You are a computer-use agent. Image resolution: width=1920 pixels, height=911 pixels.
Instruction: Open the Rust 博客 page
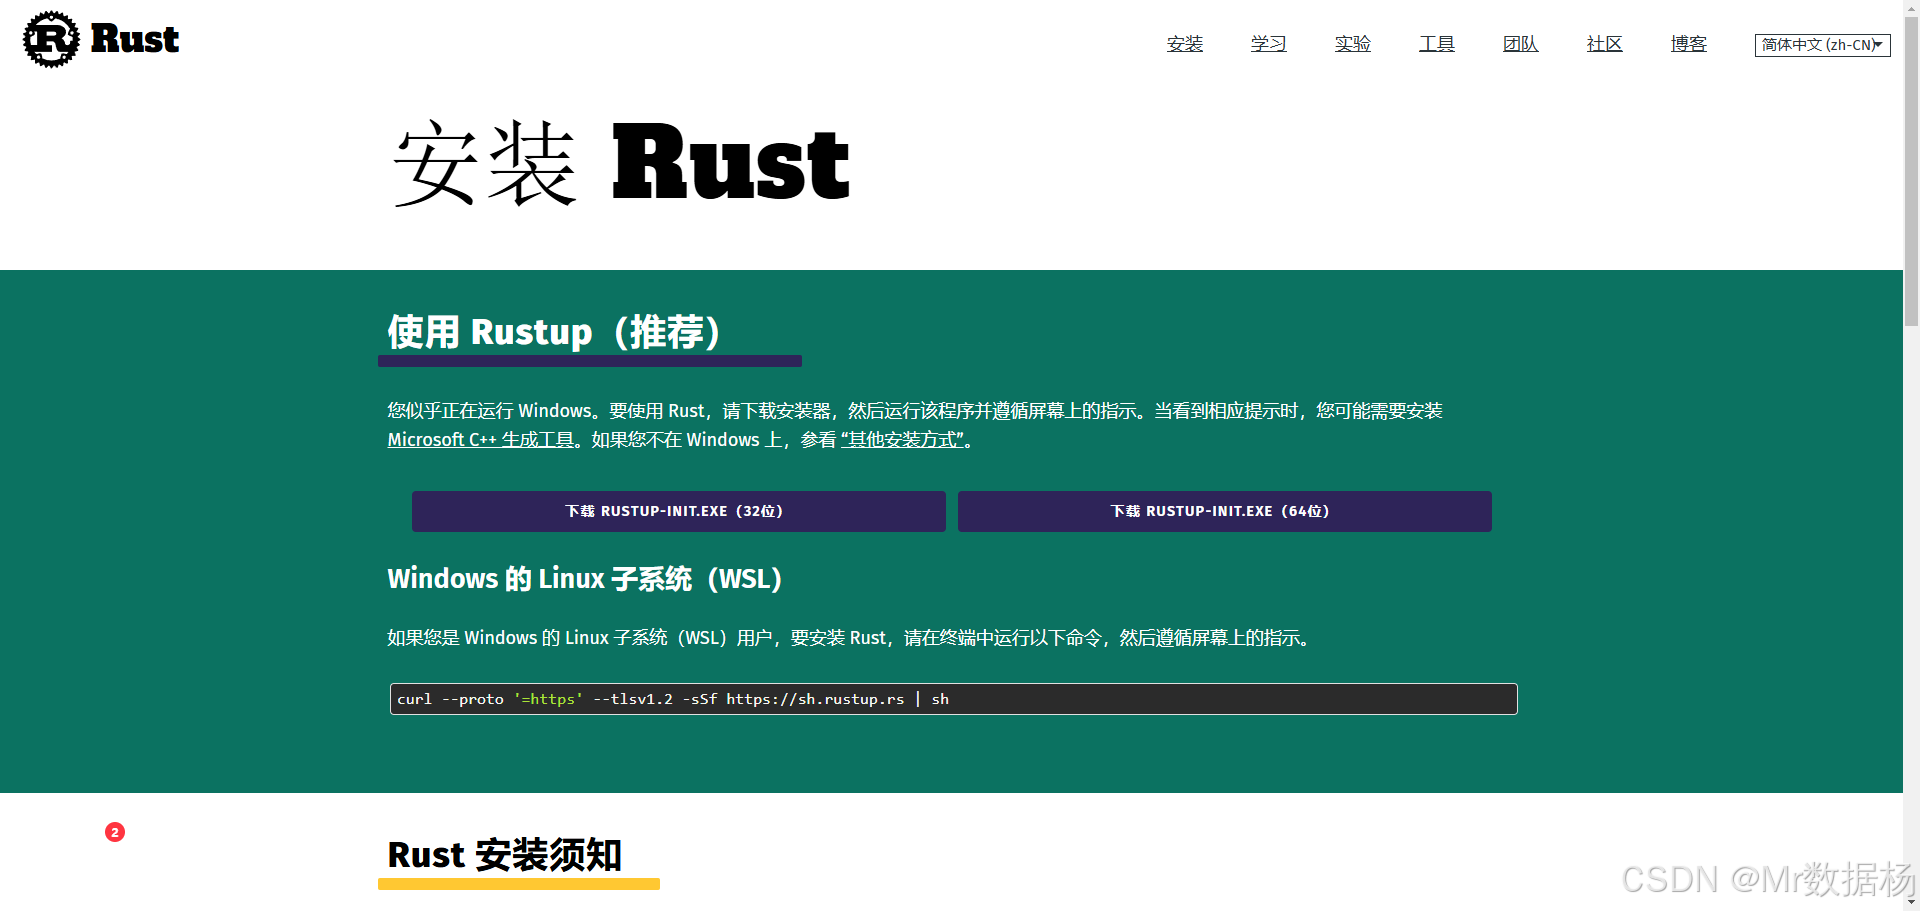pos(1688,44)
